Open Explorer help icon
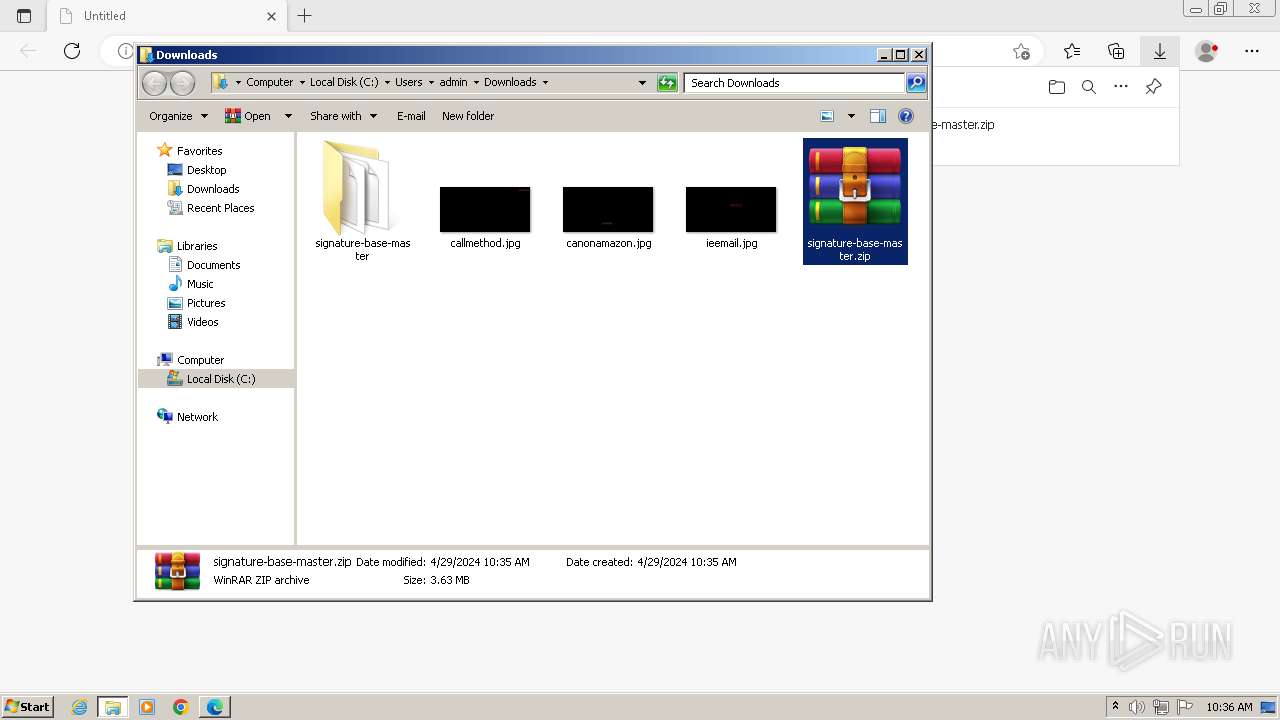Screen dimensions: 1280x720 [906, 116]
